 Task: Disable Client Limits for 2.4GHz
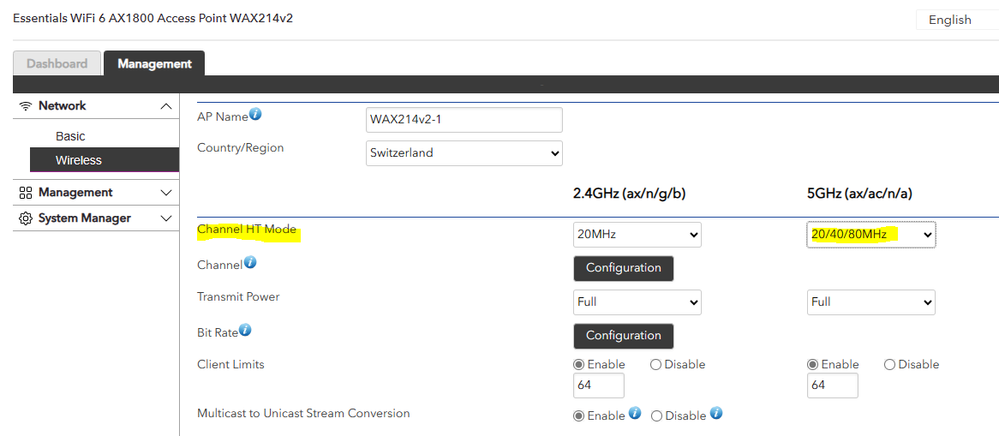656,365
